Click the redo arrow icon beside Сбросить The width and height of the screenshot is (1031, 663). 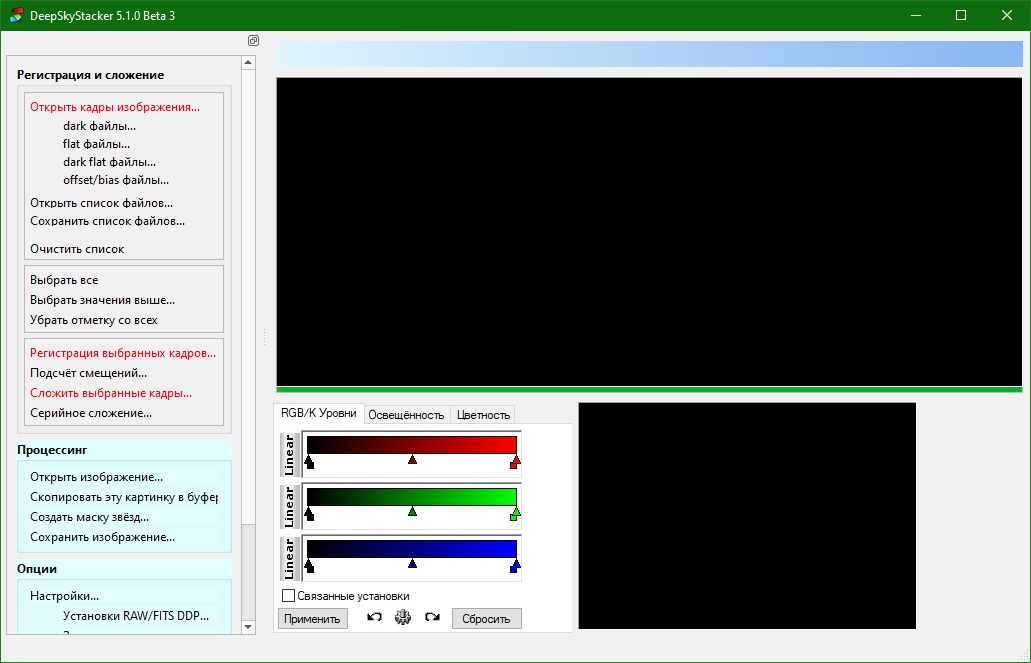point(432,617)
